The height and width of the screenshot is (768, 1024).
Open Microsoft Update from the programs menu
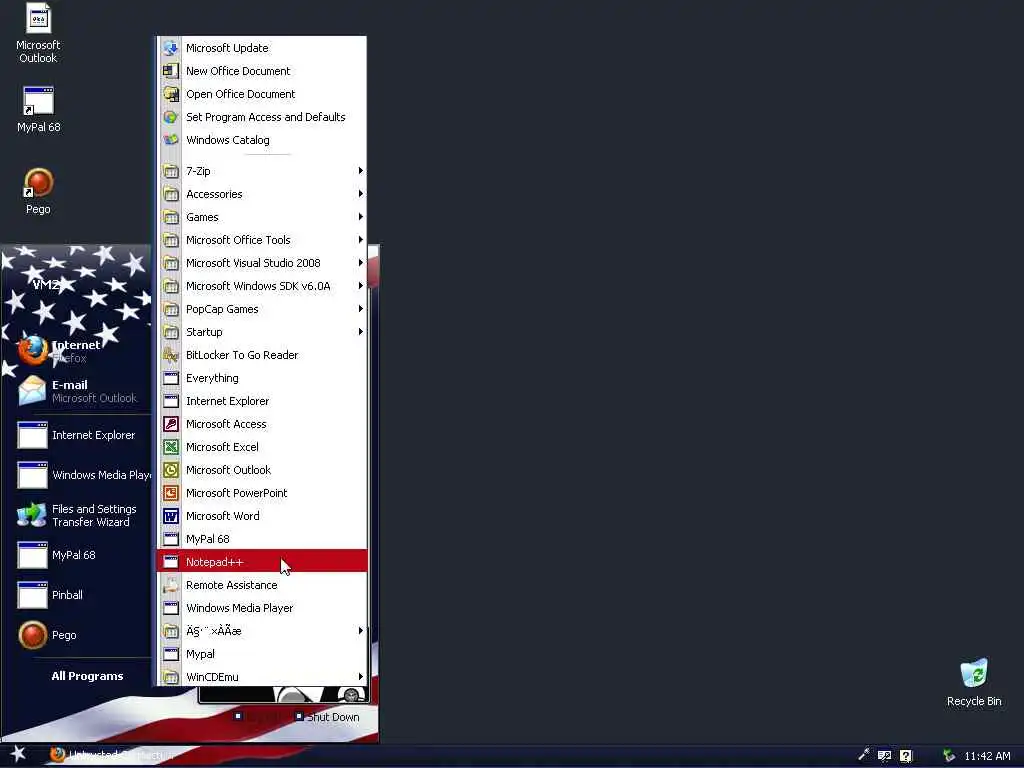click(x=261, y=48)
